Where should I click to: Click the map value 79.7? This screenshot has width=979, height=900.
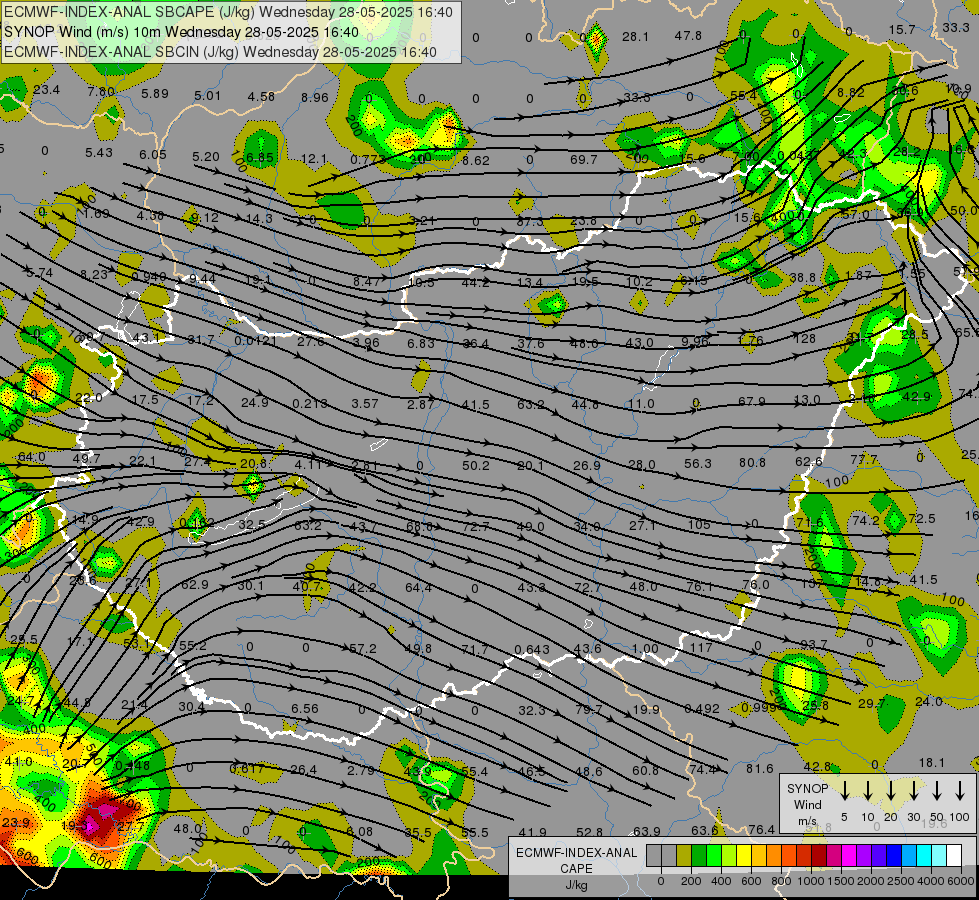pyautogui.click(x=589, y=710)
